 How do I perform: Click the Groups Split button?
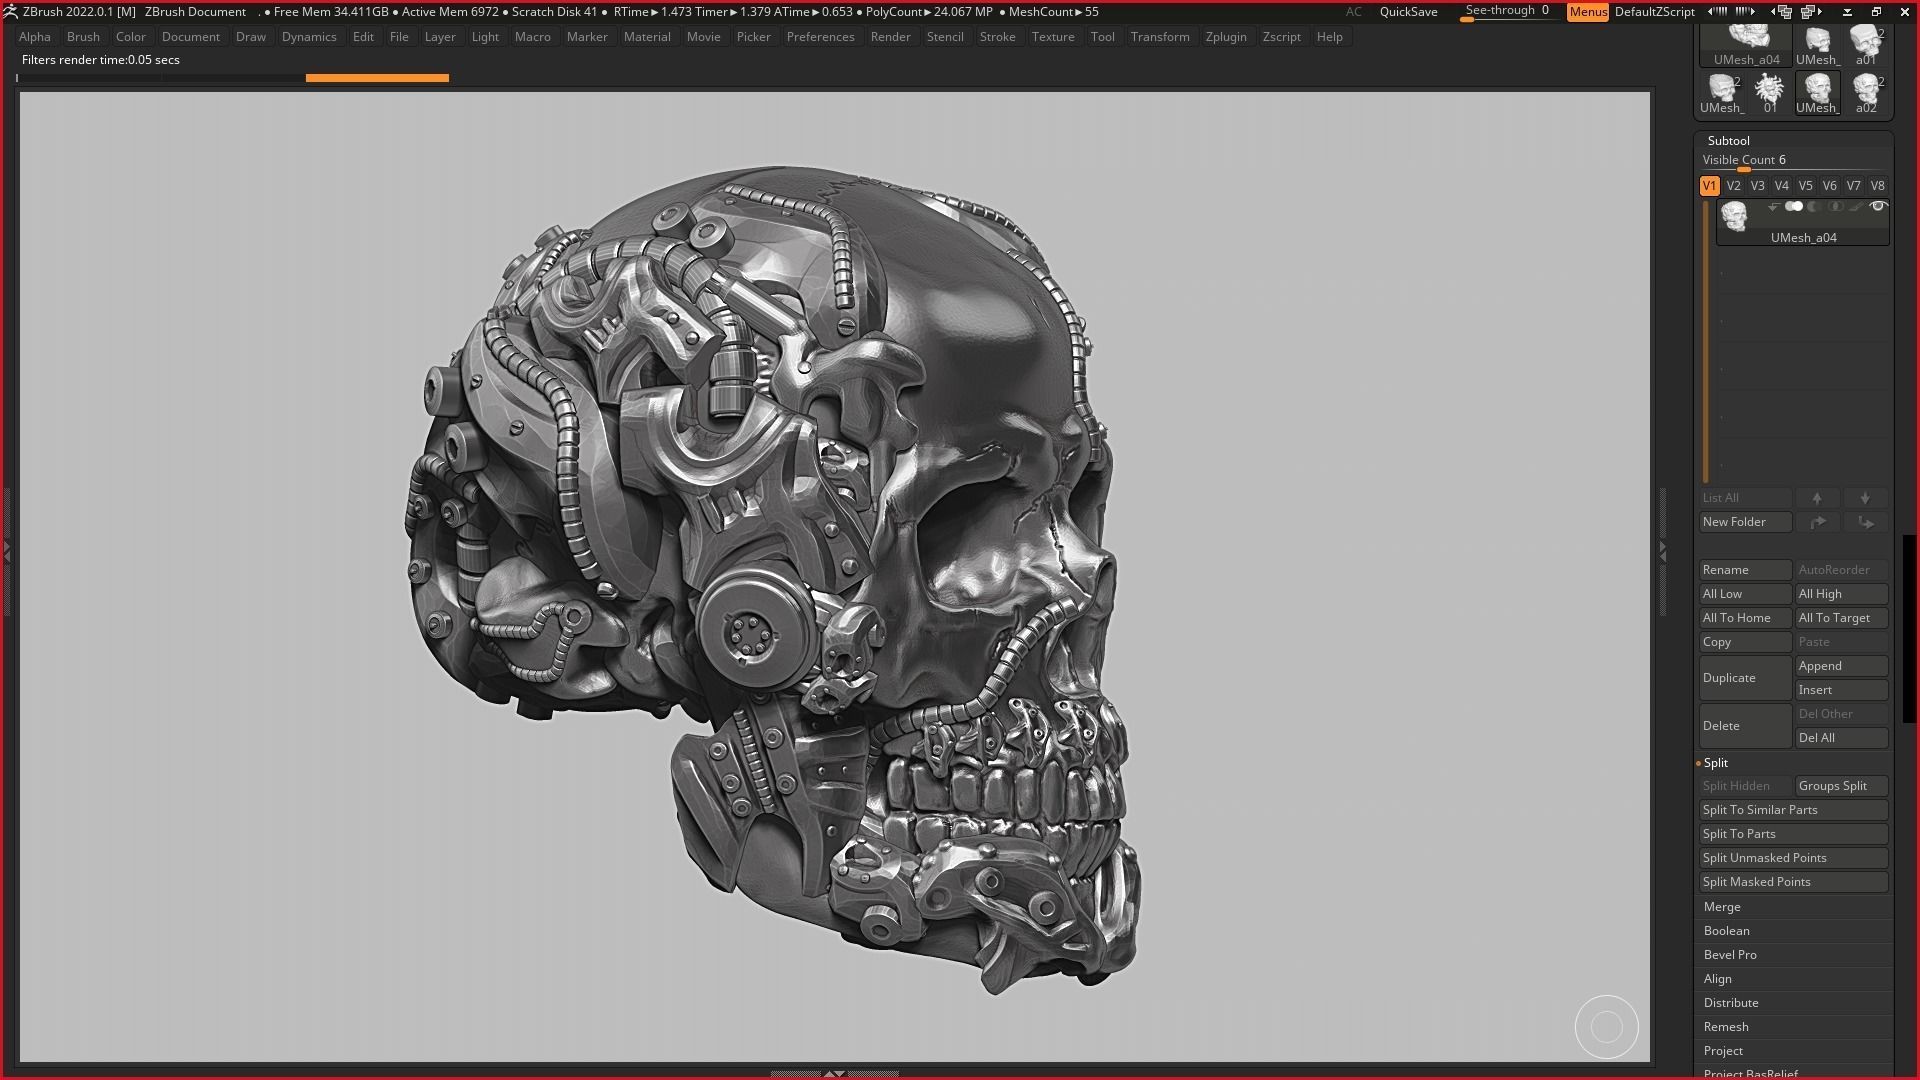click(1841, 786)
